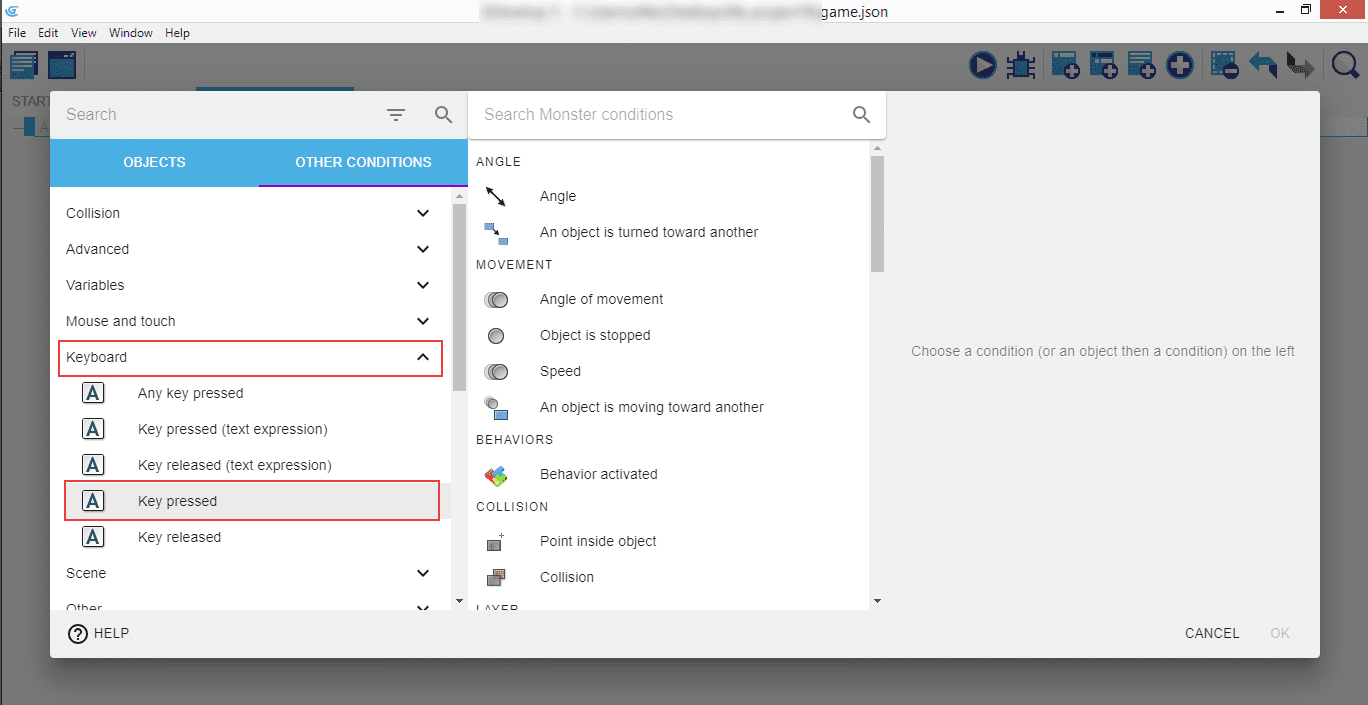
Task: Expand the Mouse and touch category
Action: [423, 321]
